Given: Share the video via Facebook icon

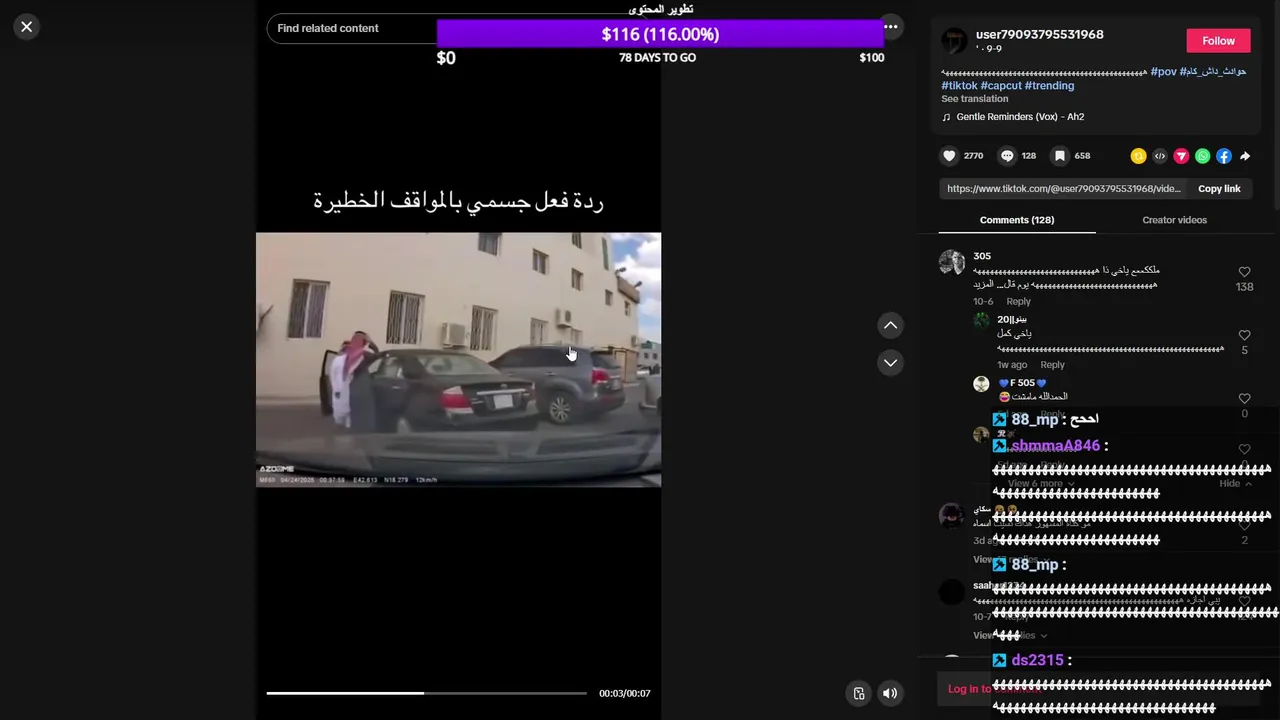Looking at the screenshot, I should coord(1224,156).
